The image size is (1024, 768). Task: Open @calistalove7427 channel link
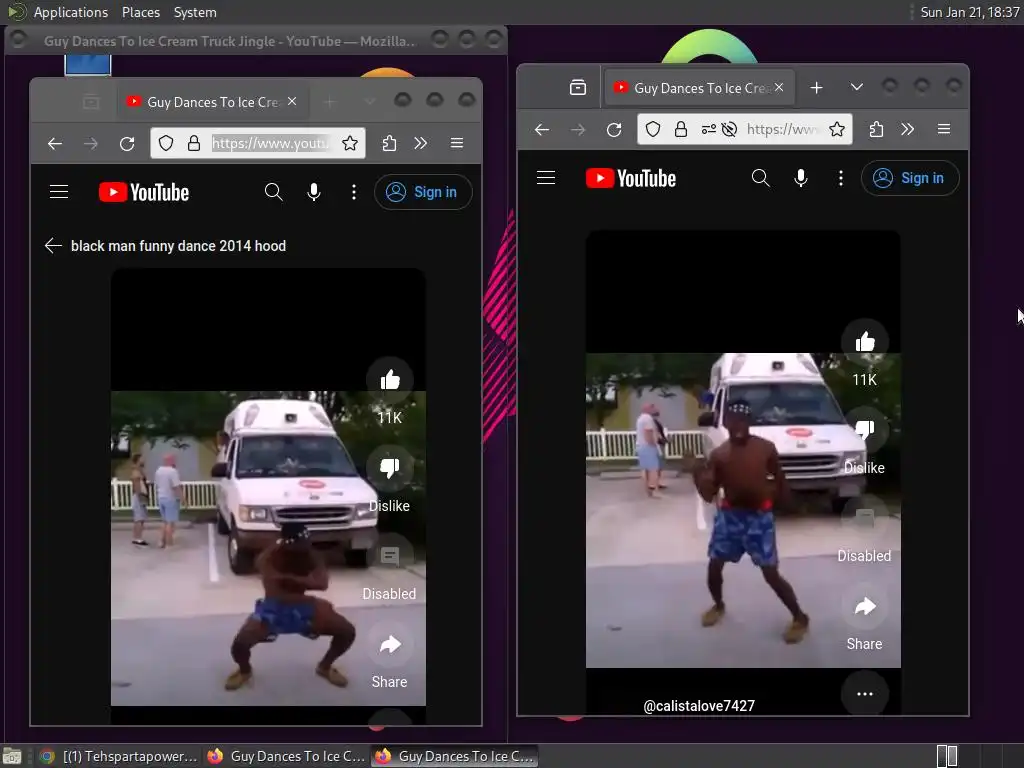(x=699, y=706)
